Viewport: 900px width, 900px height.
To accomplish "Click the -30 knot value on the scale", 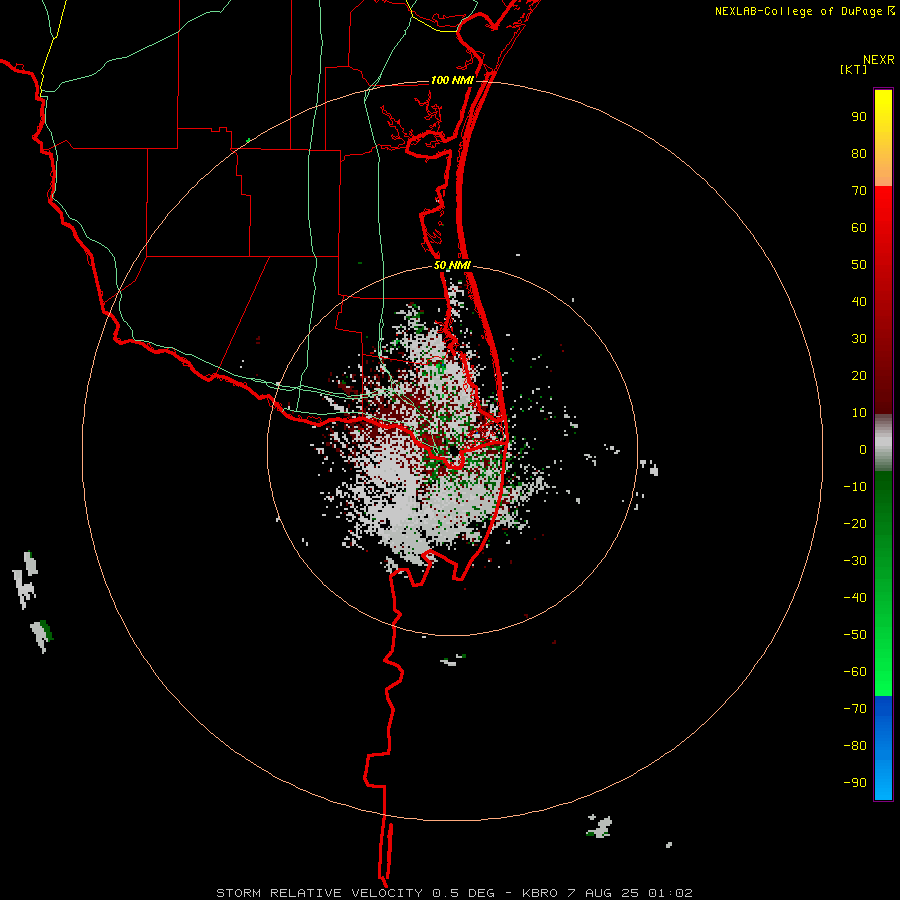I will [855, 561].
